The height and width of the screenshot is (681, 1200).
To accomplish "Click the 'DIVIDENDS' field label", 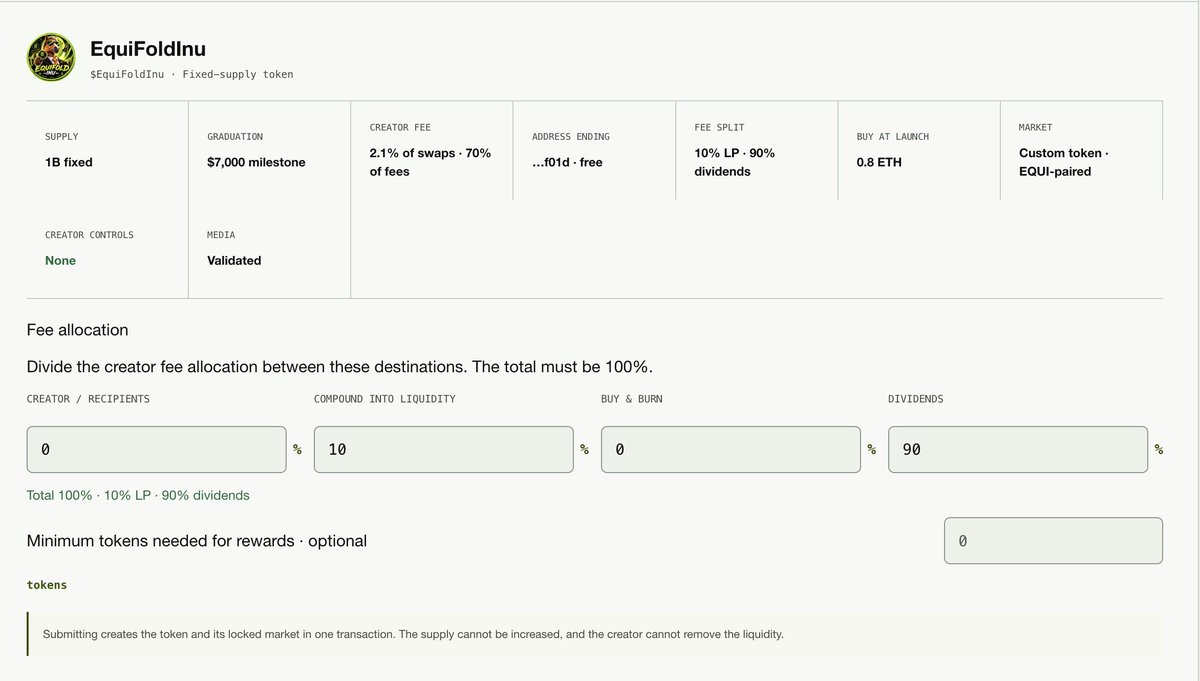I will 916,399.
